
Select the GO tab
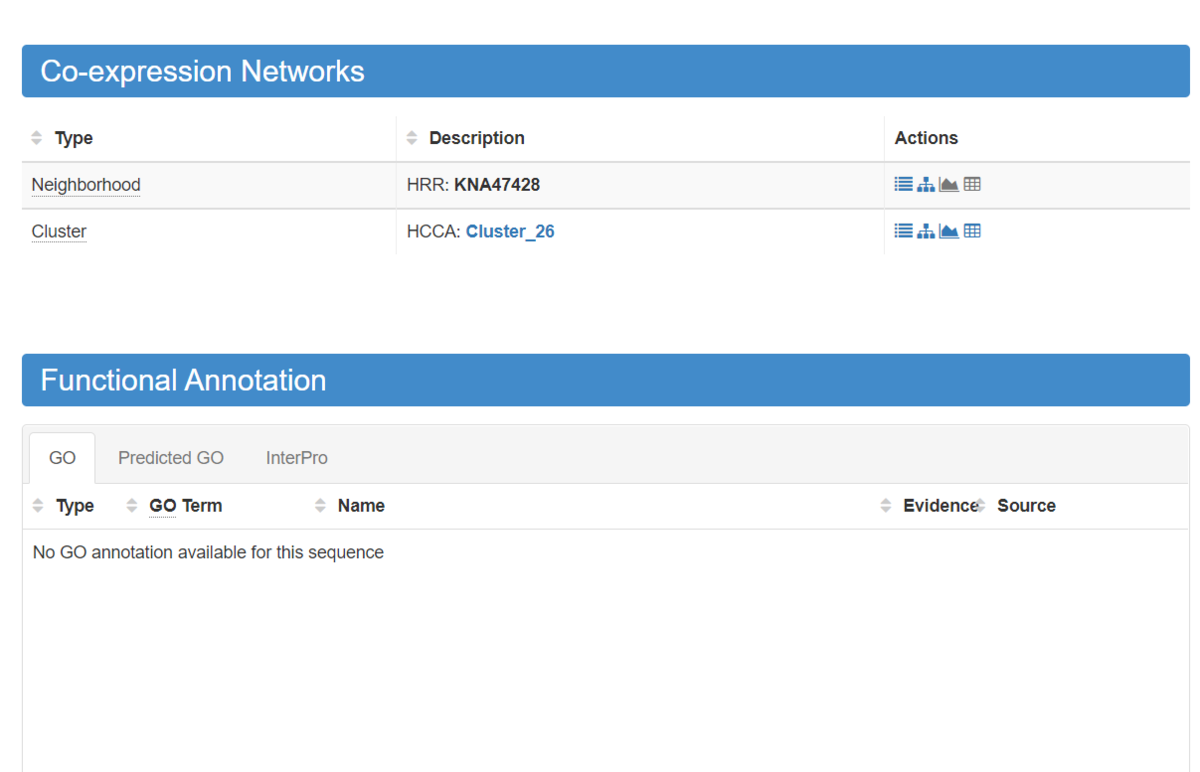click(62, 458)
